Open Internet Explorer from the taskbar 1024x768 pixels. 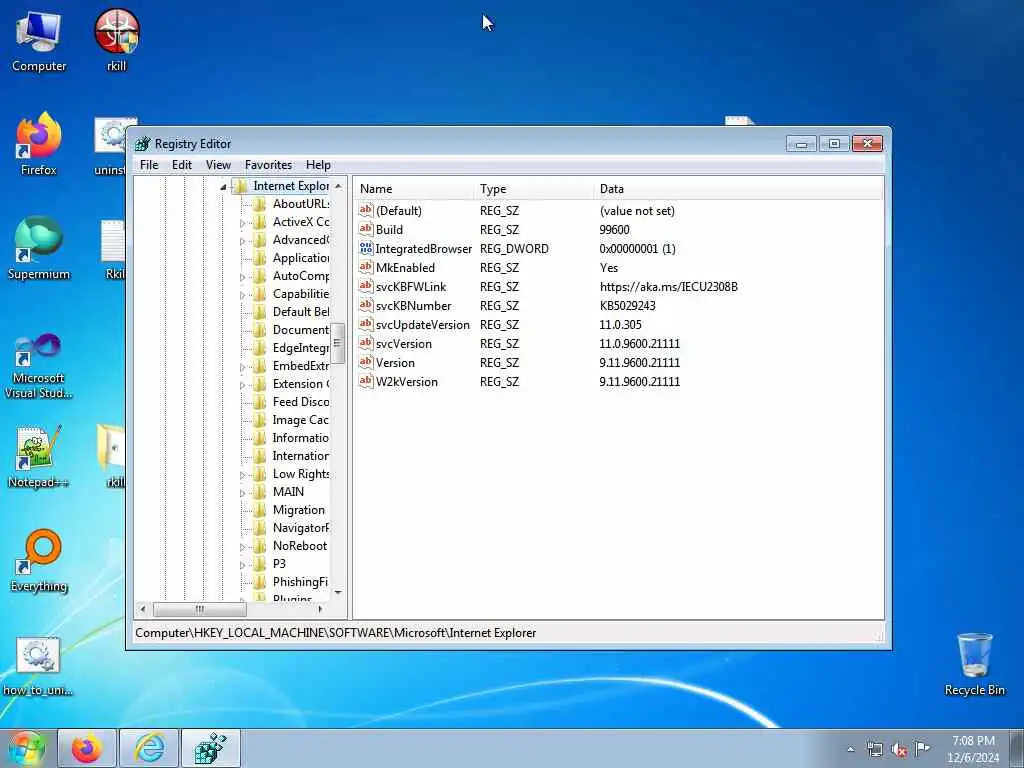coord(149,748)
